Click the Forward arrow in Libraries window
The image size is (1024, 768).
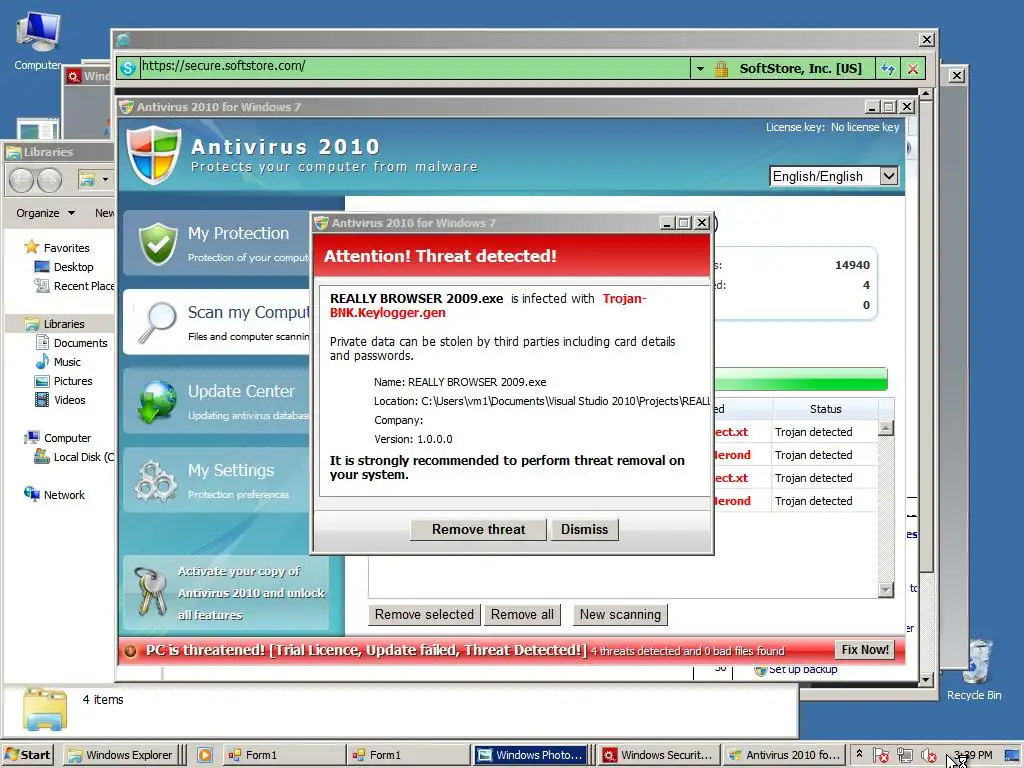49,180
